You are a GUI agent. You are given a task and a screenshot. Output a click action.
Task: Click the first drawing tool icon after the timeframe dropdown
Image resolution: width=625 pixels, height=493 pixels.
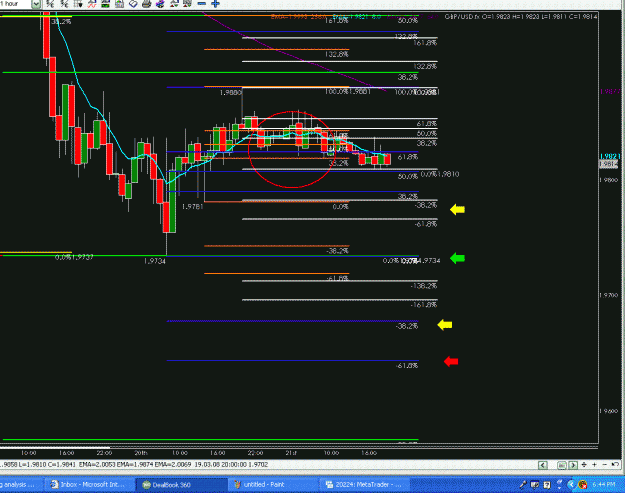tap(50, 4)
